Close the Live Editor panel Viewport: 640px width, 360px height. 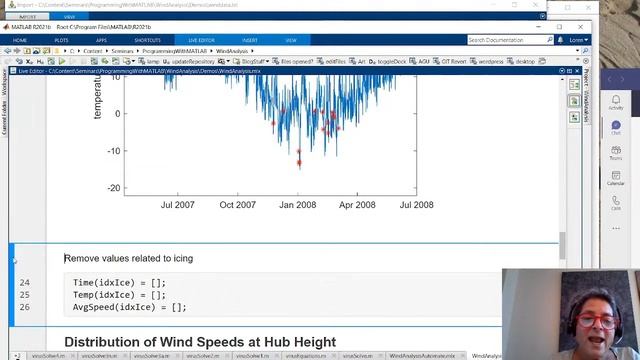point(577,71)
